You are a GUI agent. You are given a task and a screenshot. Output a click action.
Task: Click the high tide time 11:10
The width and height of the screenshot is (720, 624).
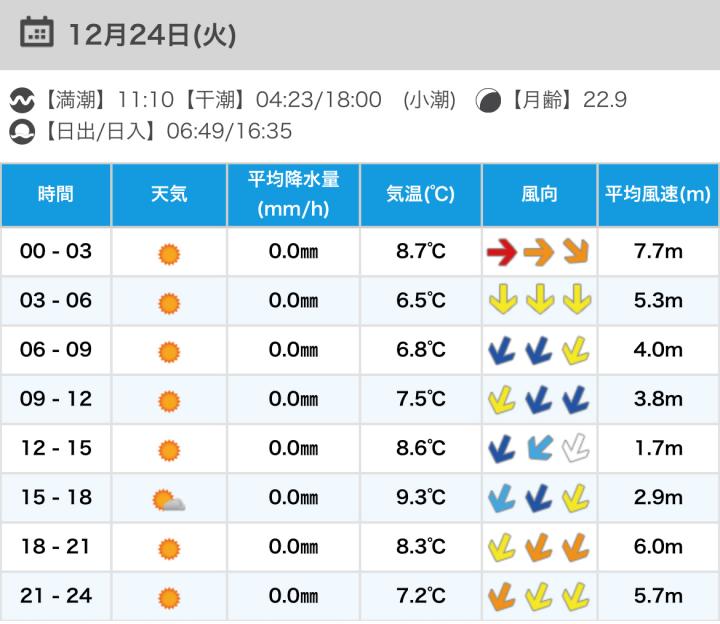point(146,100)
